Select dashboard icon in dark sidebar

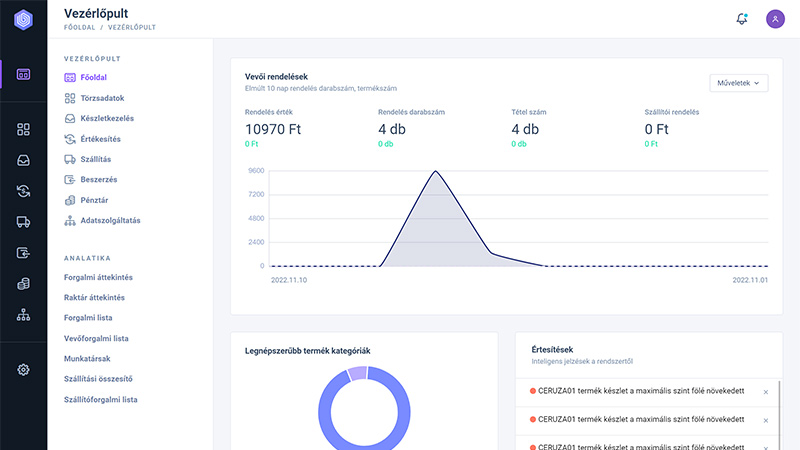(x=23, y=74)
